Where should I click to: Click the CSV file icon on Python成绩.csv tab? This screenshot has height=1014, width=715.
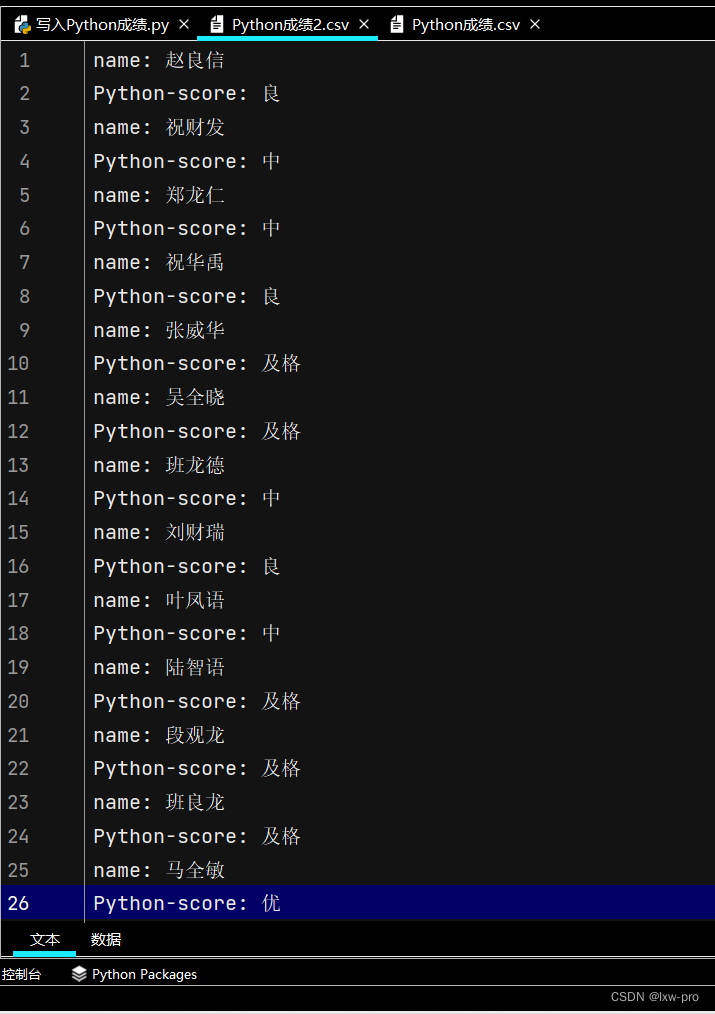397,25
